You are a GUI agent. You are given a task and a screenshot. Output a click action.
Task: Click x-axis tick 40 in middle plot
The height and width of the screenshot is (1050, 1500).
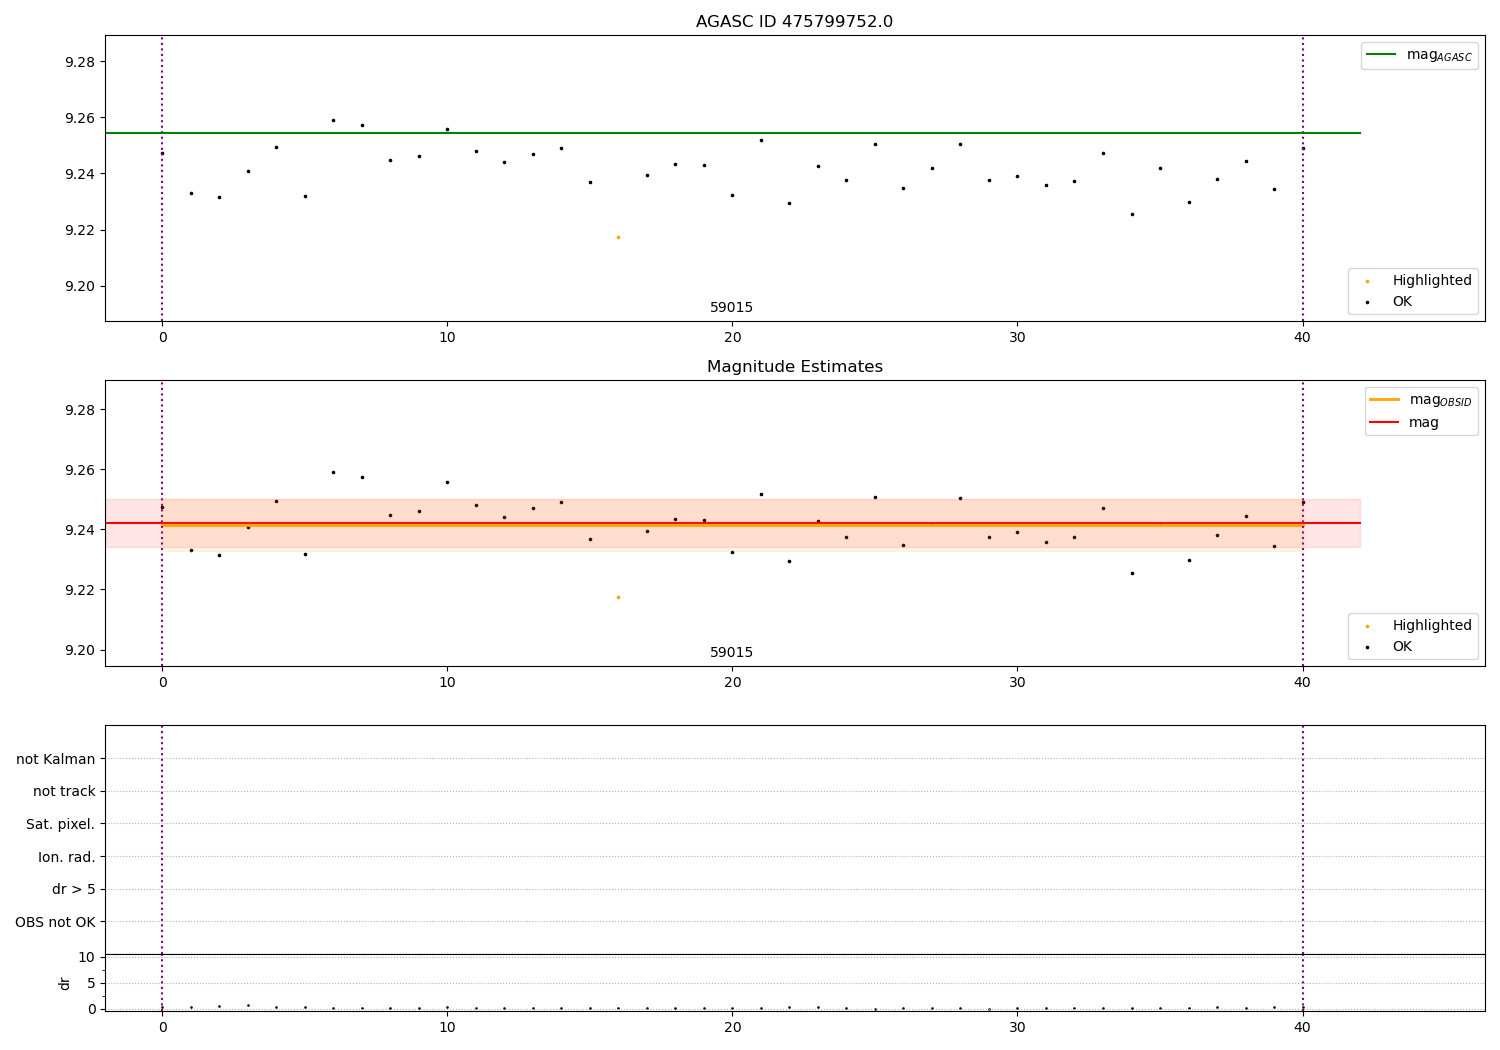1302,683
